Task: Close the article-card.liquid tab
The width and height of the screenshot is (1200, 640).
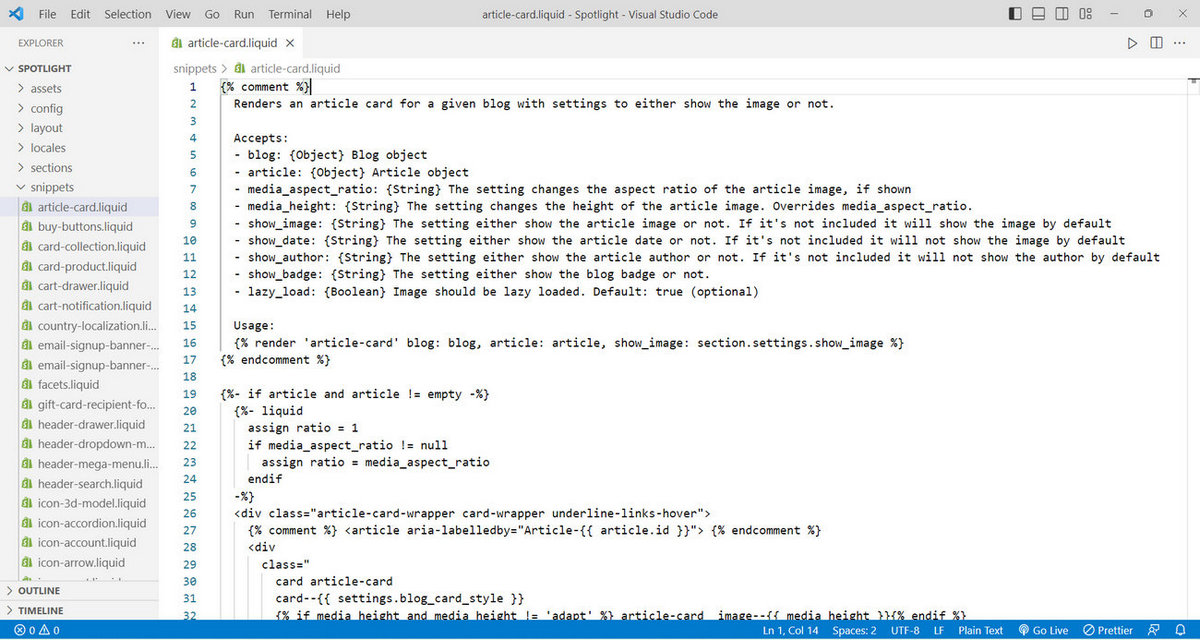Action: point(290,43)
